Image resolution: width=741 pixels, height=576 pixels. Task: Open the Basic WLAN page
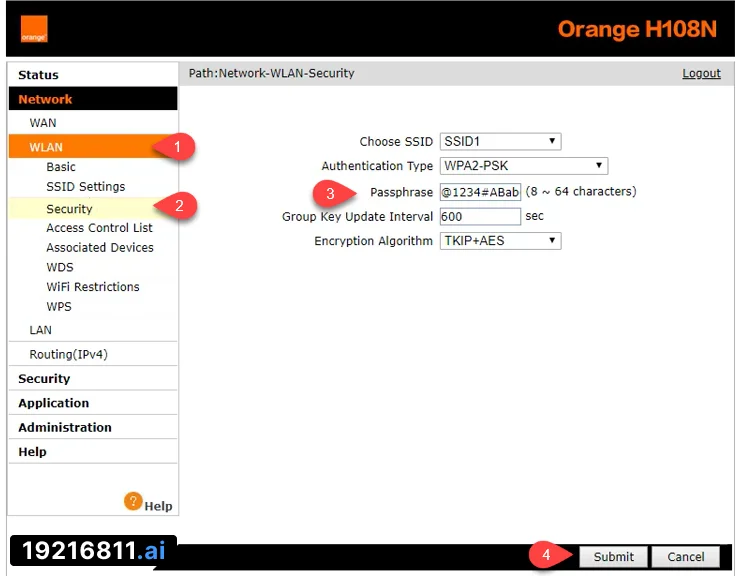[60, 167]
